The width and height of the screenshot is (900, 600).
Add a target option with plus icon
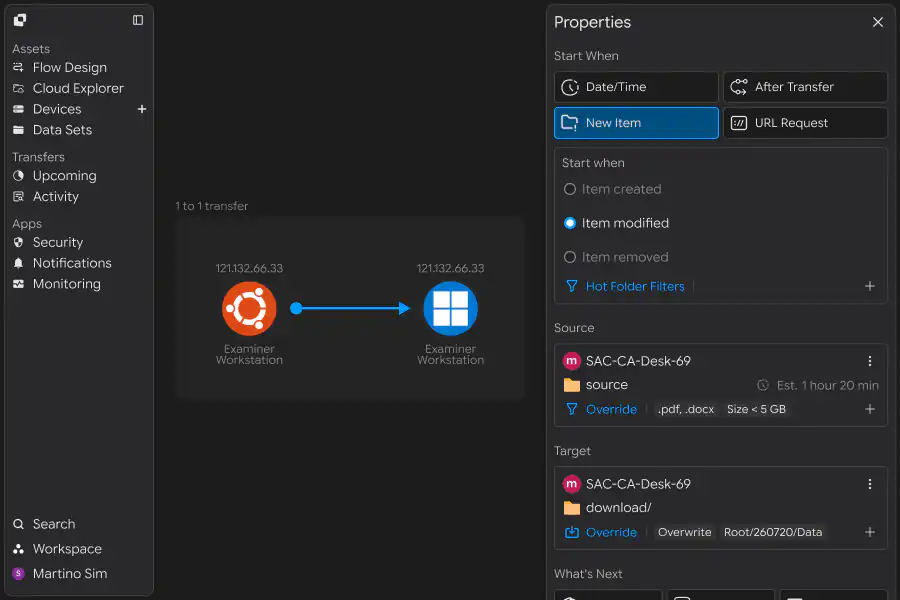[x=870, y=532]
